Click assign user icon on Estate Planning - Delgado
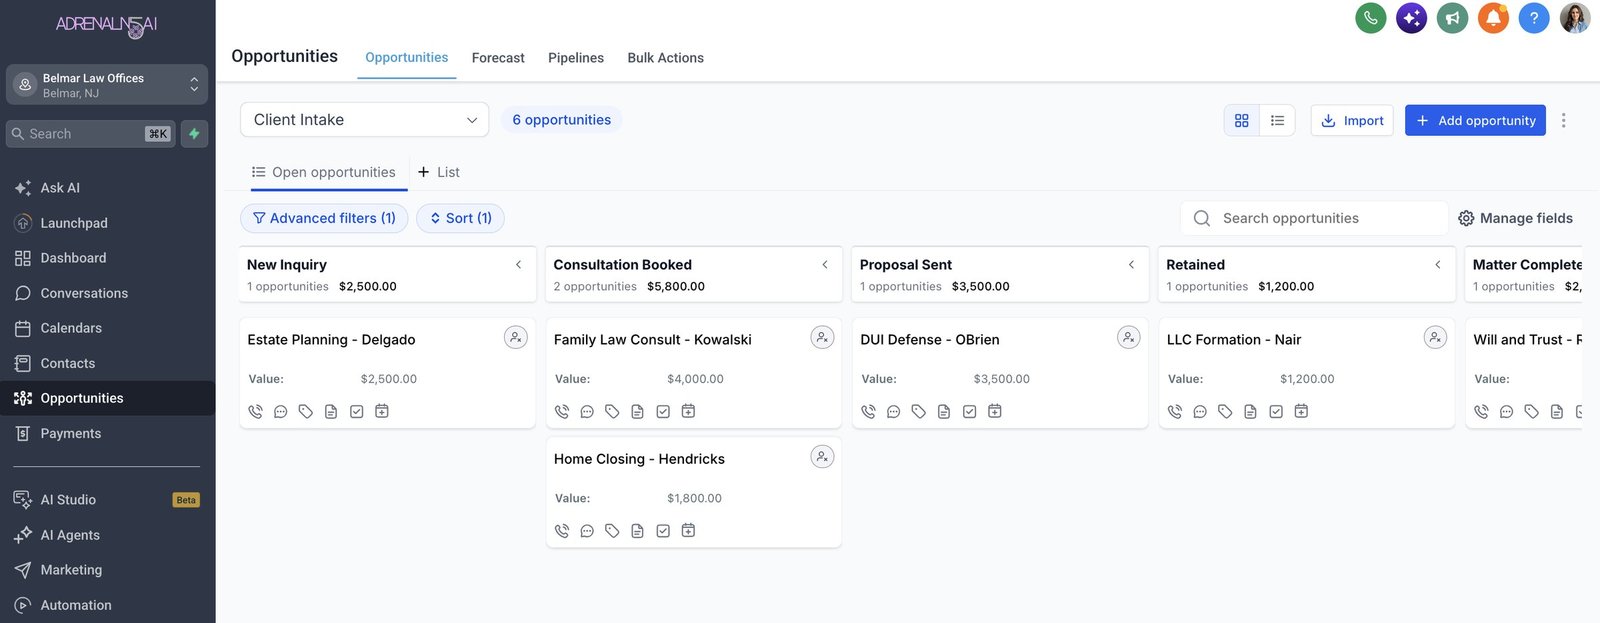This screenshot has height=623, width=1600. [515, 338]
